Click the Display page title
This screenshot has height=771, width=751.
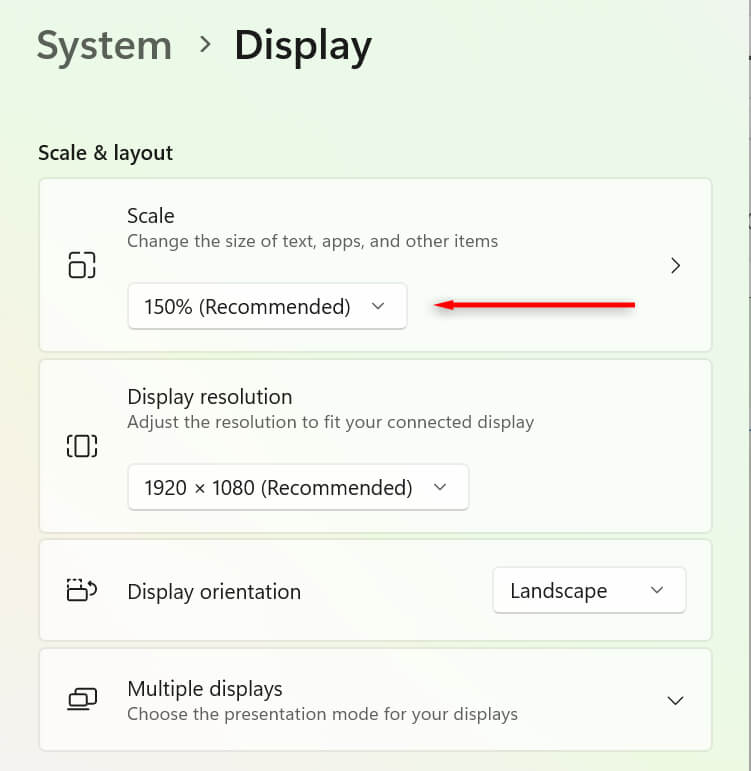(303, 46)
